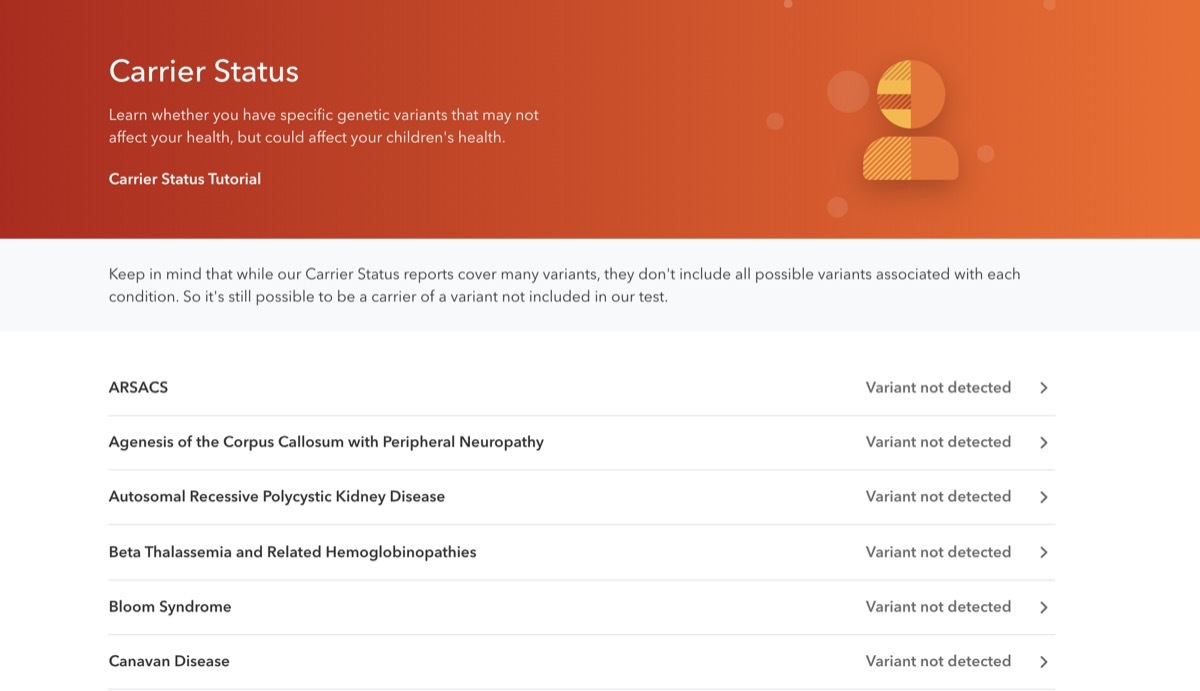Click Variant not detected beside Bloom Syndrome
This screenshot has width=1200, height=691.
pyautogui.click(x=938, y=607)
